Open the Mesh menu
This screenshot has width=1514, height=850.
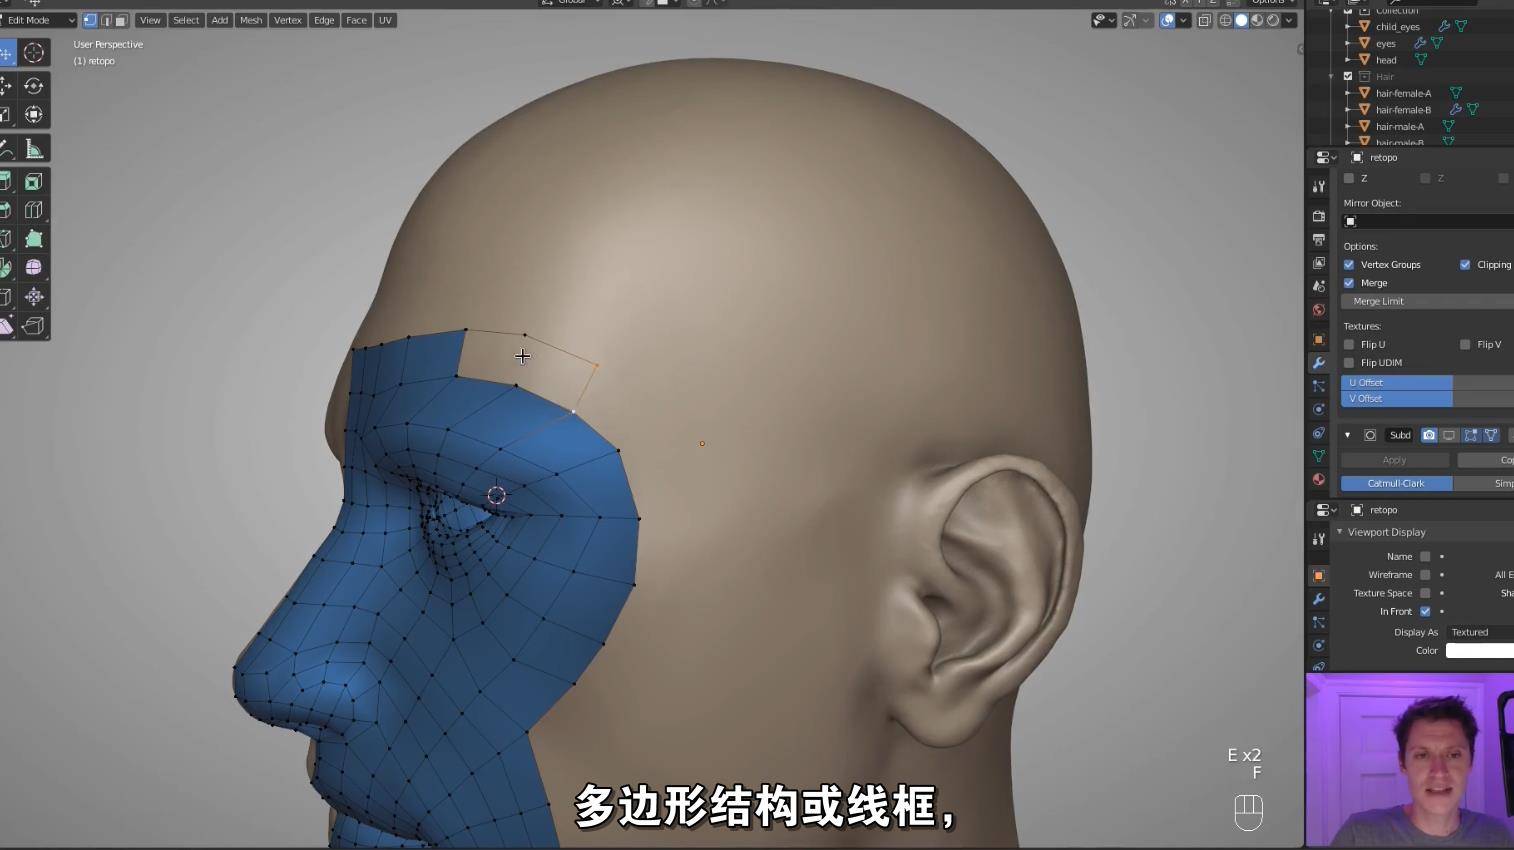[251, 20]
